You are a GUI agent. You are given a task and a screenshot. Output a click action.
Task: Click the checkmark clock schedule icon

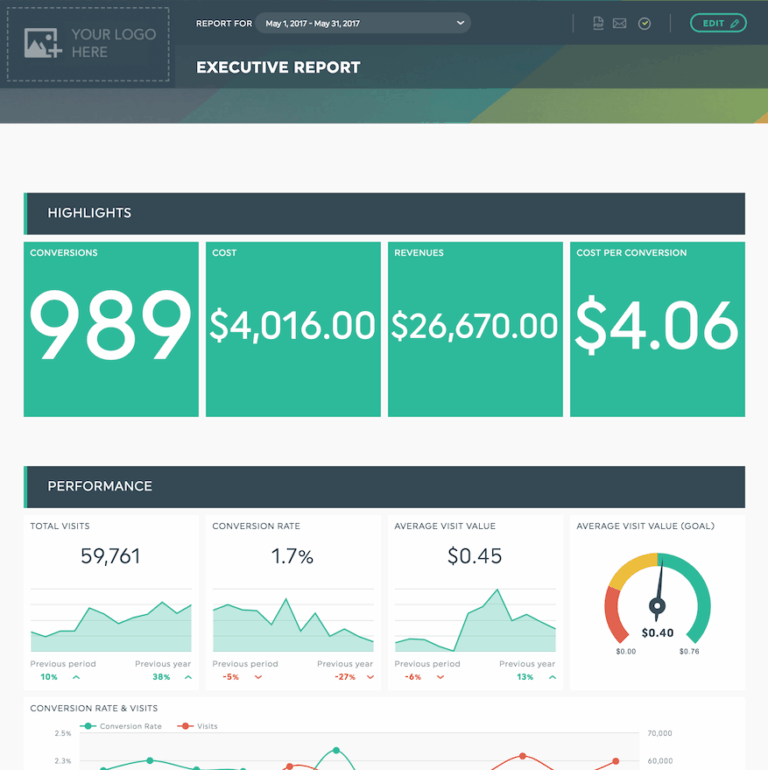coord(645,23)
